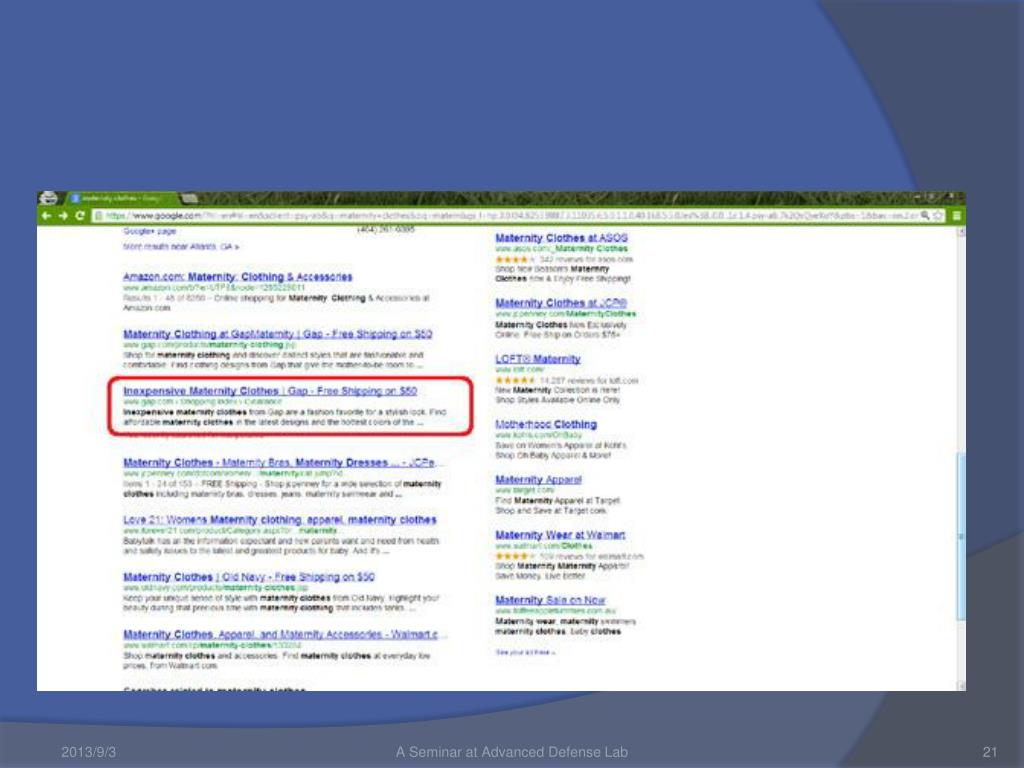
Task: Click the scrollbar up arrow
Action: pos(961,232)
